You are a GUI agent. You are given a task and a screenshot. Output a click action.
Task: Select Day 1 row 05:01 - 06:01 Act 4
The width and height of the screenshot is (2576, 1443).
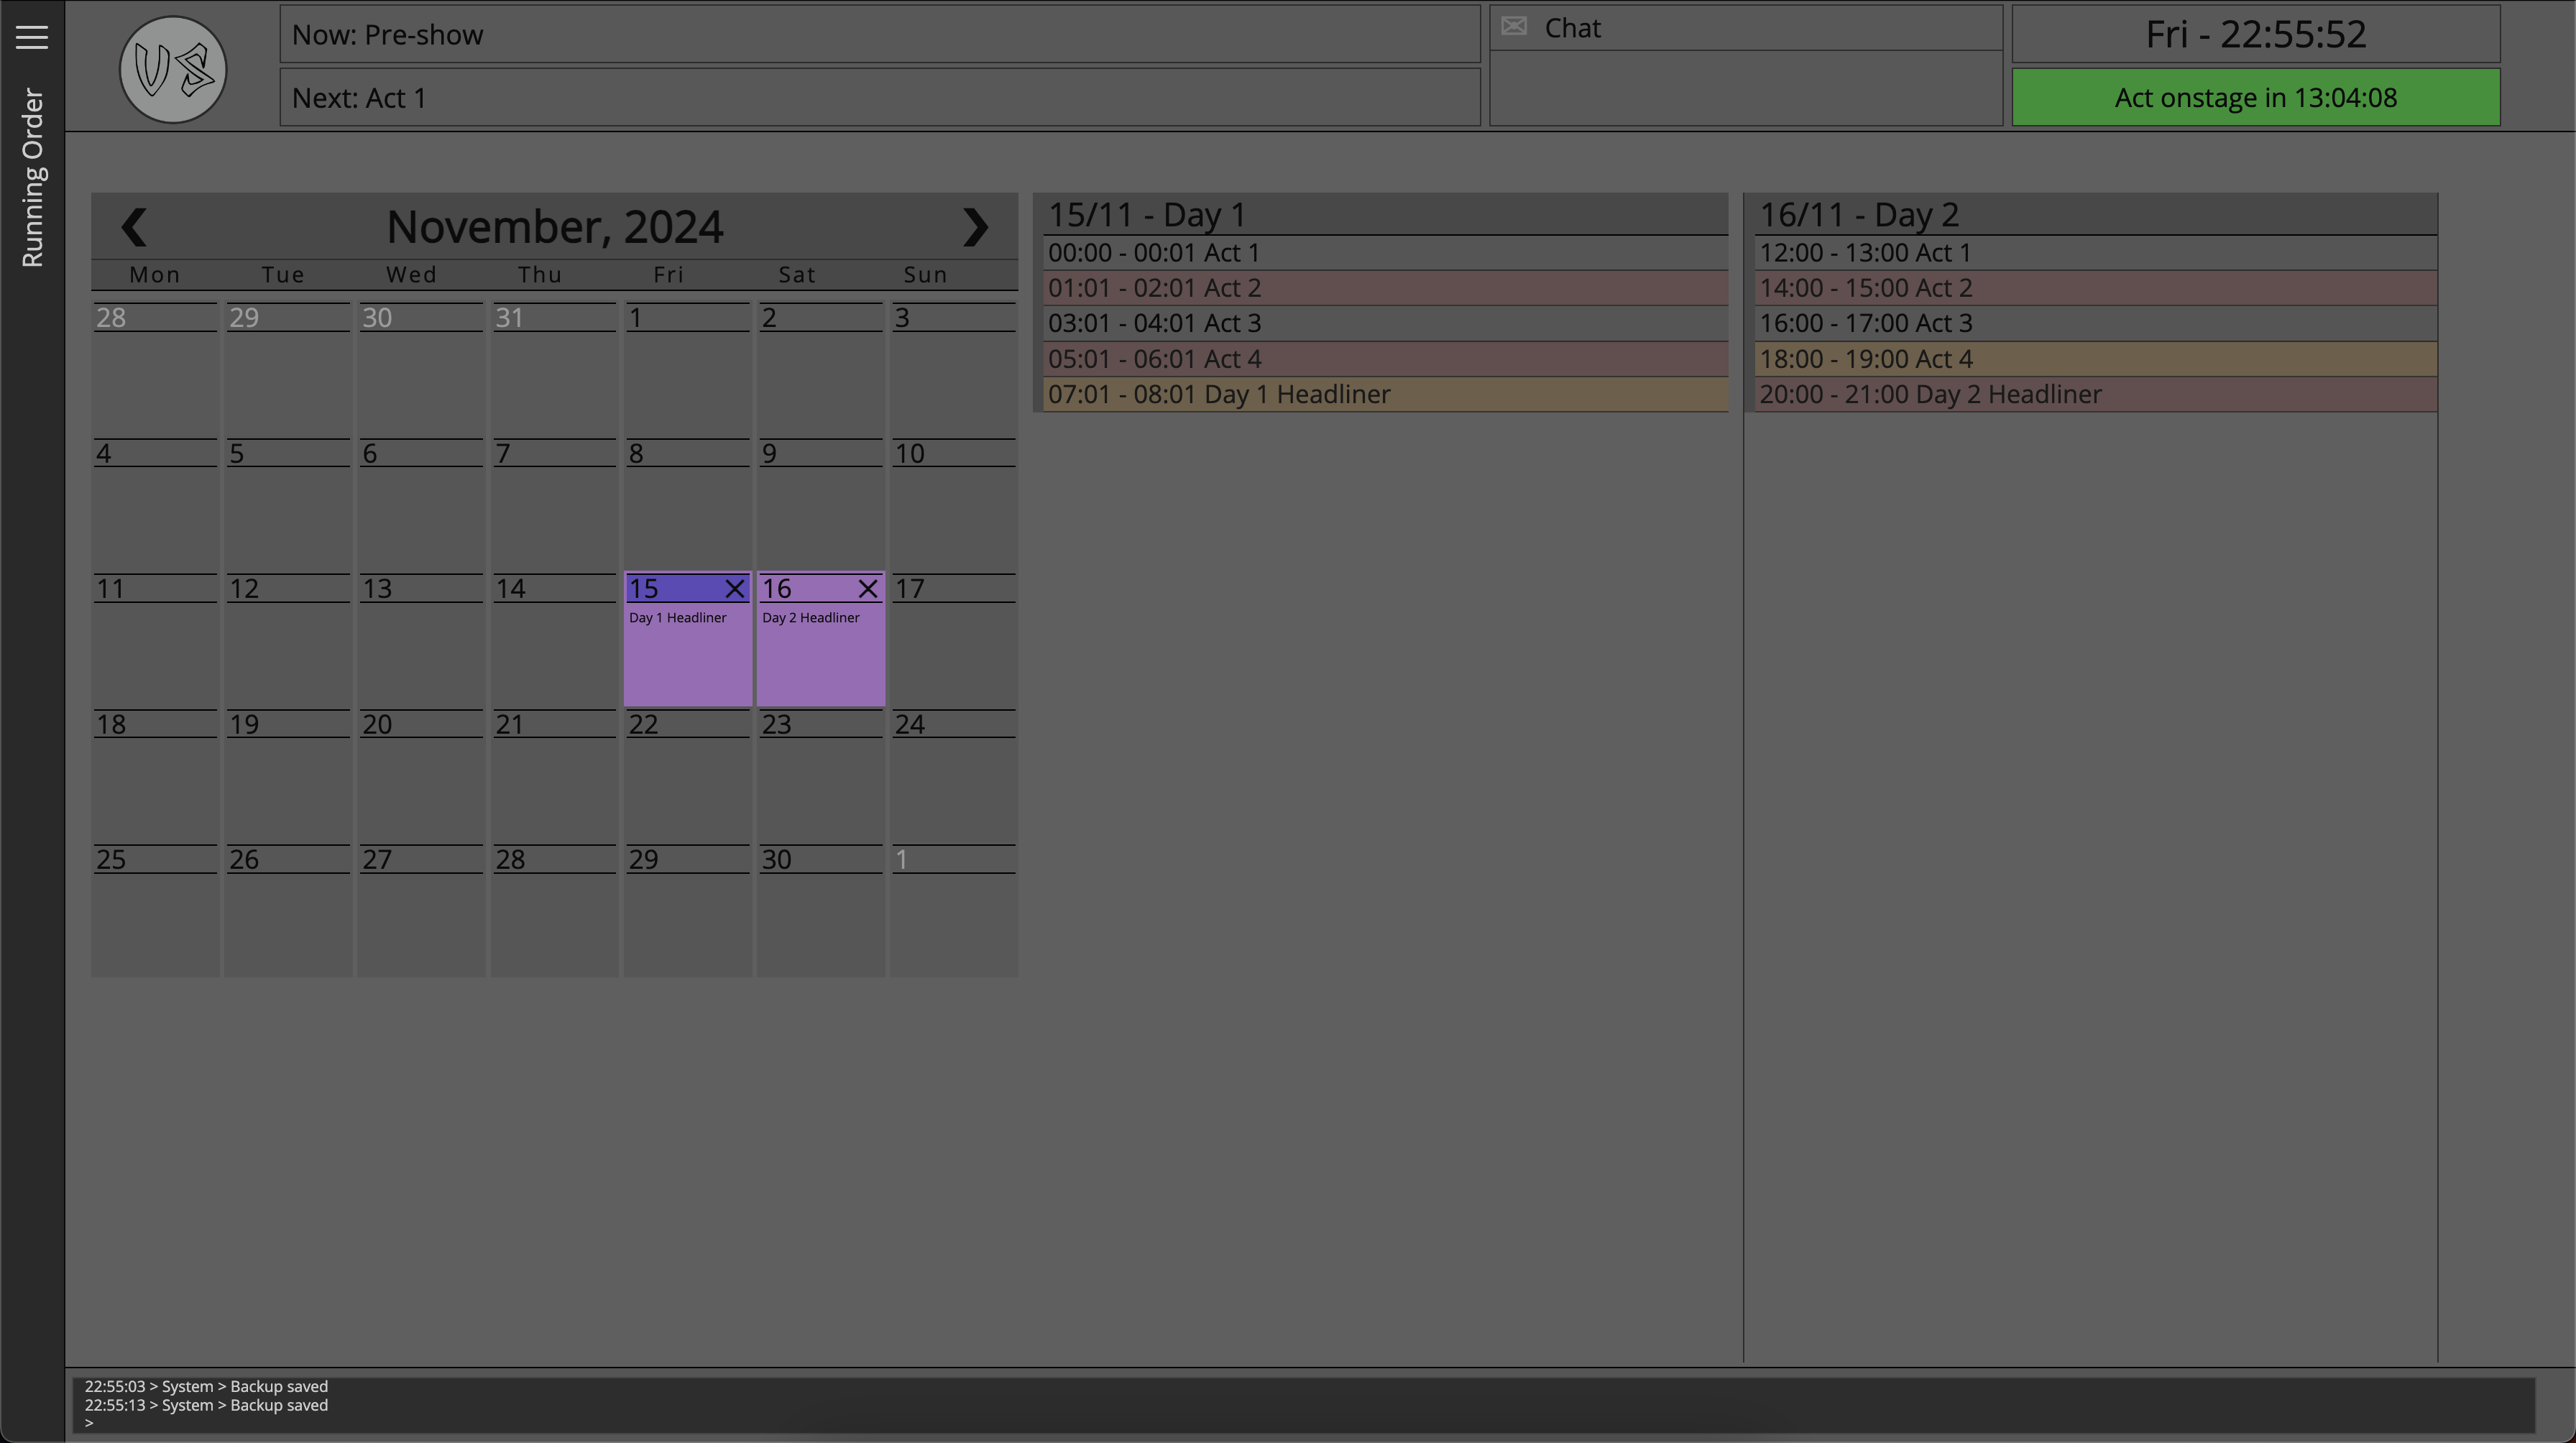click(x=1386, y=359)
